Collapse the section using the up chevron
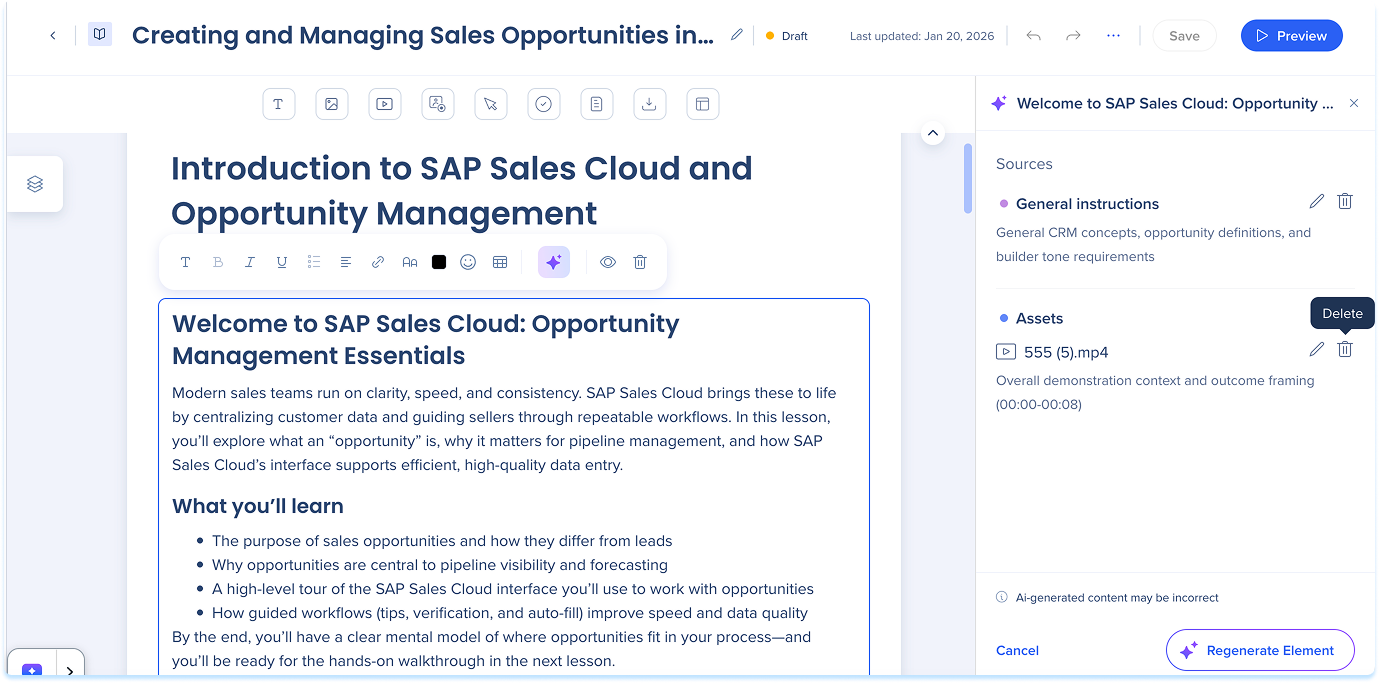This screenshot has height=683, width=1379. tap(932, 133)
